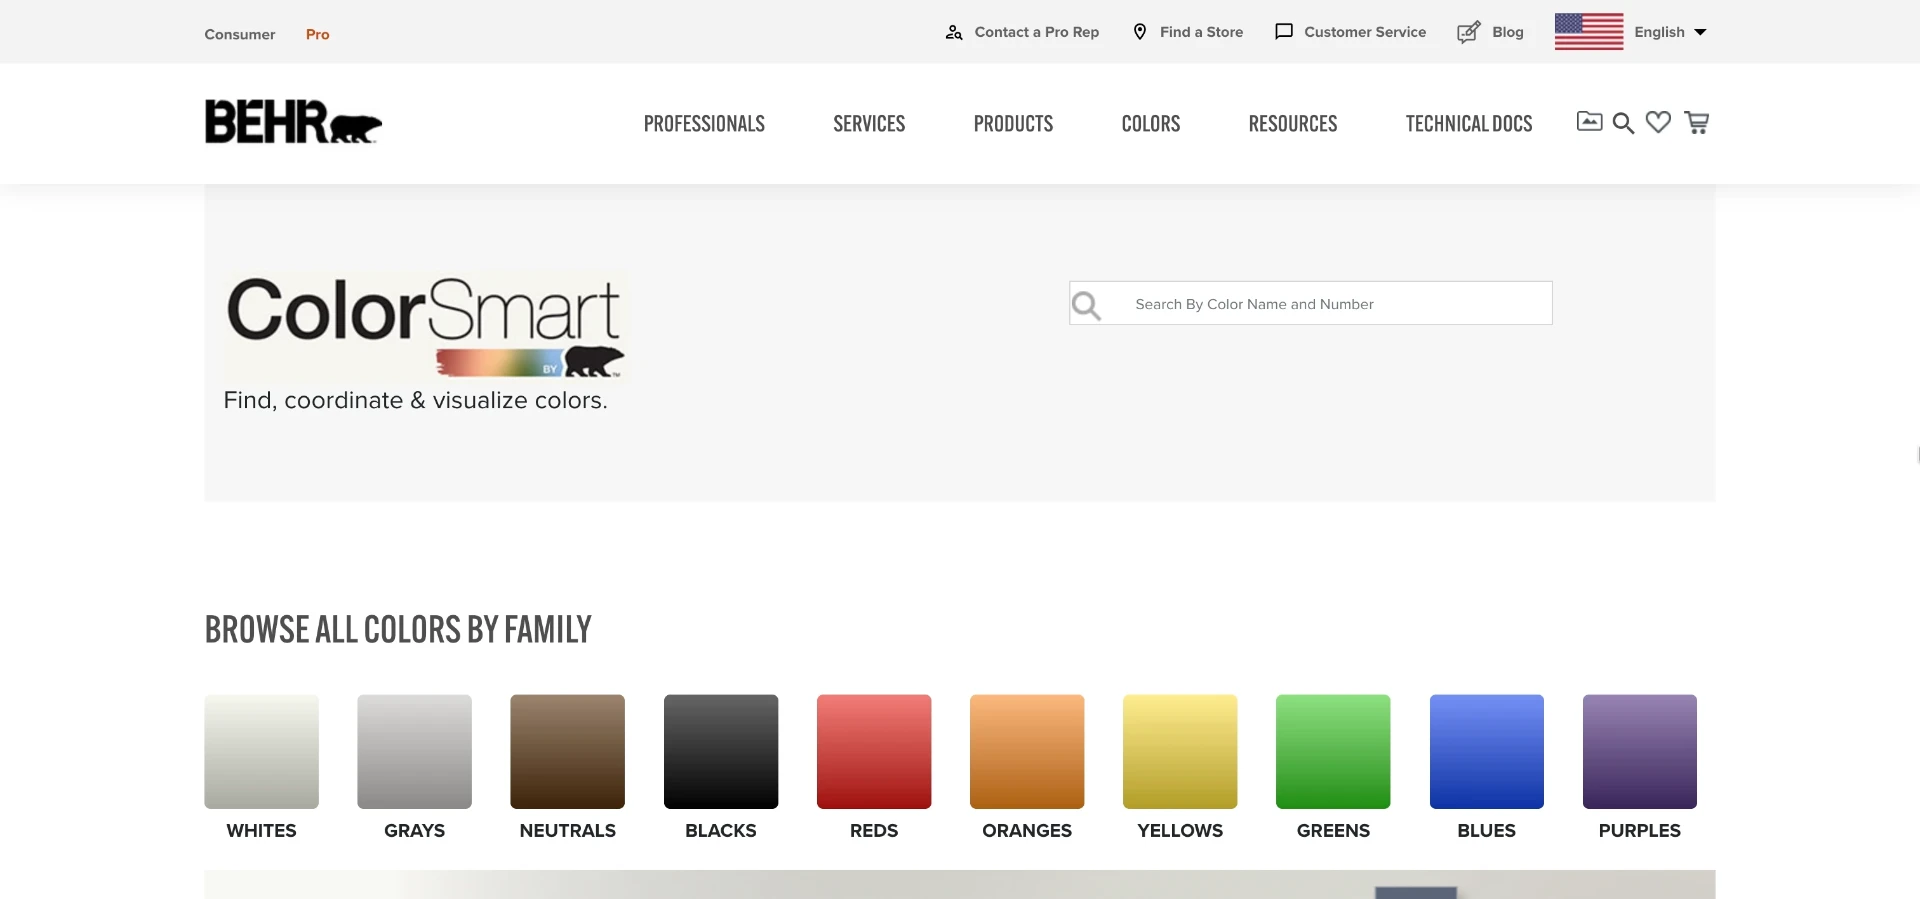Select the Yellows color swatch

pyautogui.click(x=1180, y=752)
